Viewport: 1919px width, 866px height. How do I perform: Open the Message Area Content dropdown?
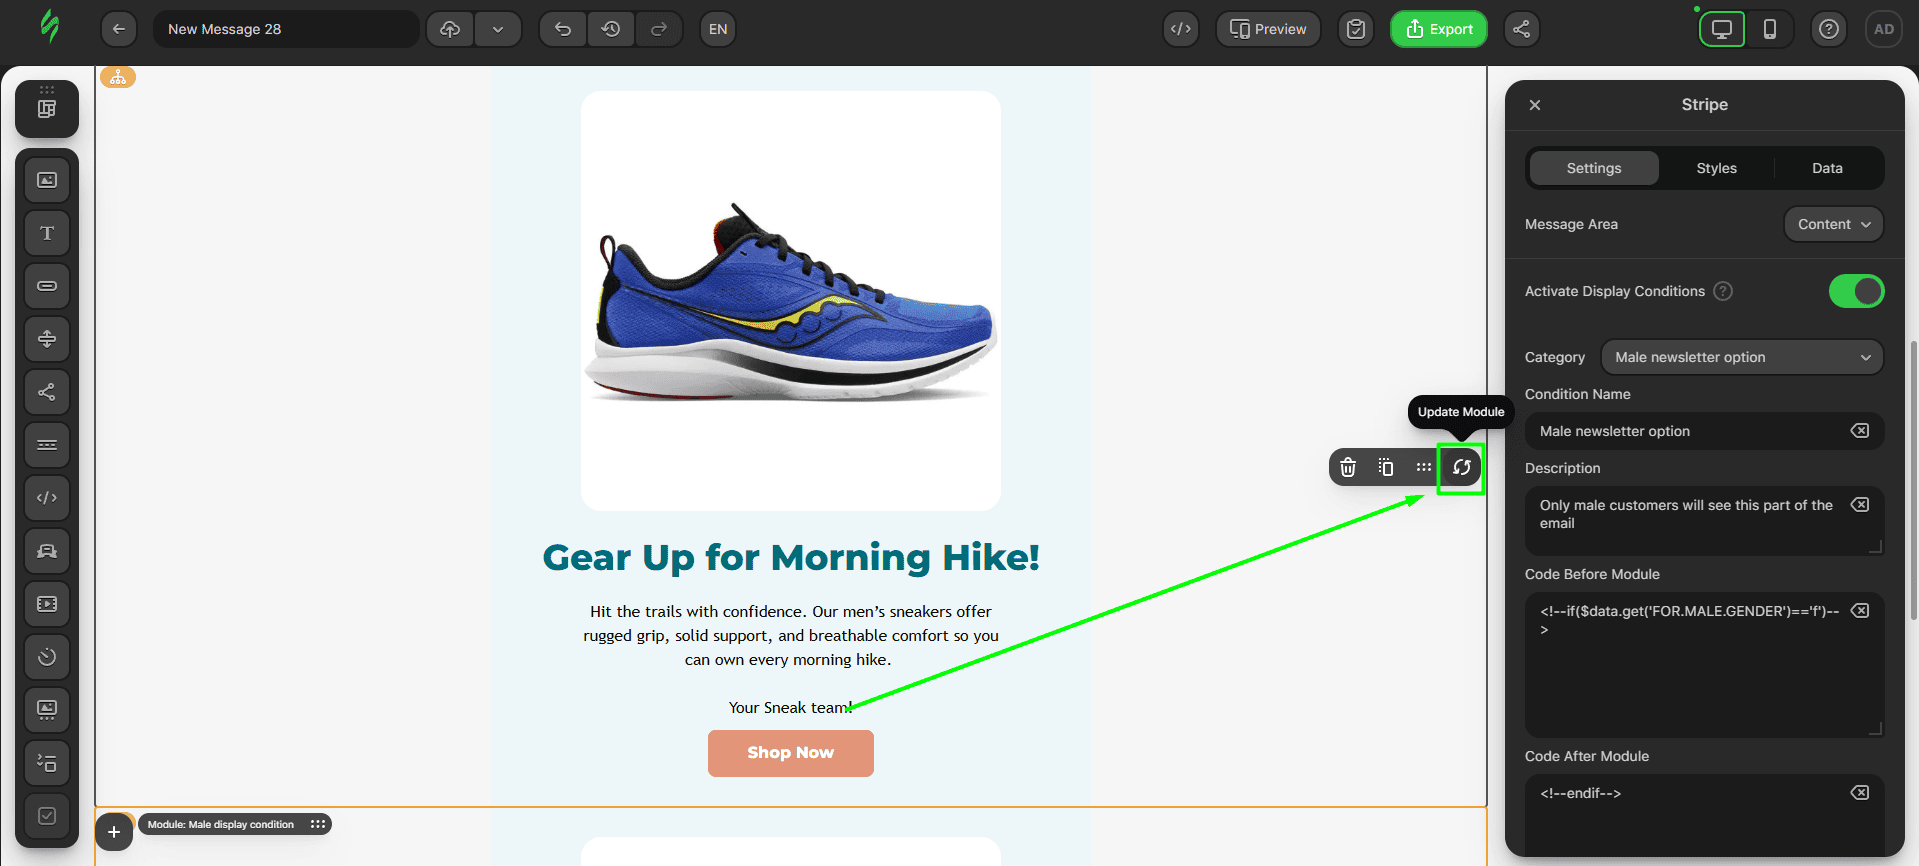(x=1833, y=224)
